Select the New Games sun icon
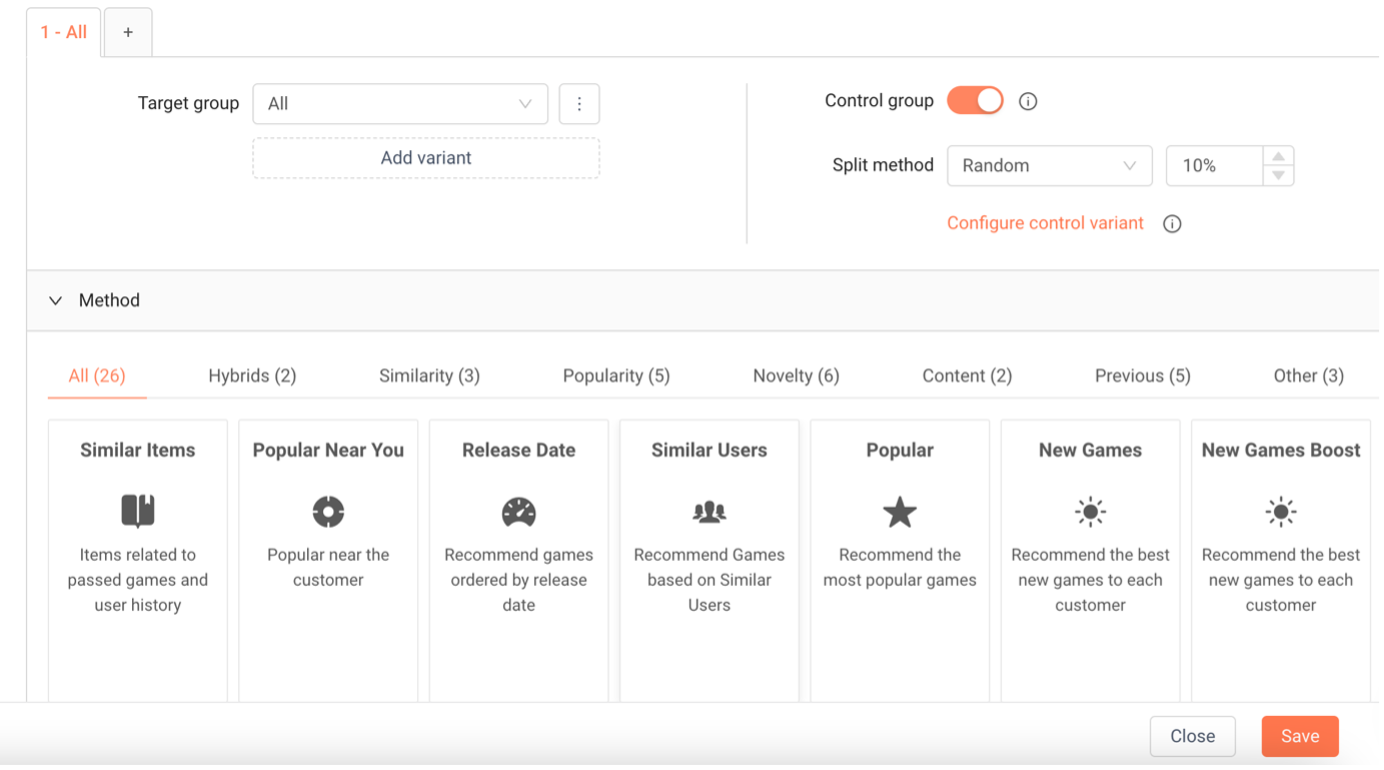Screen dimensions: 1384x770 [1090, 512]
